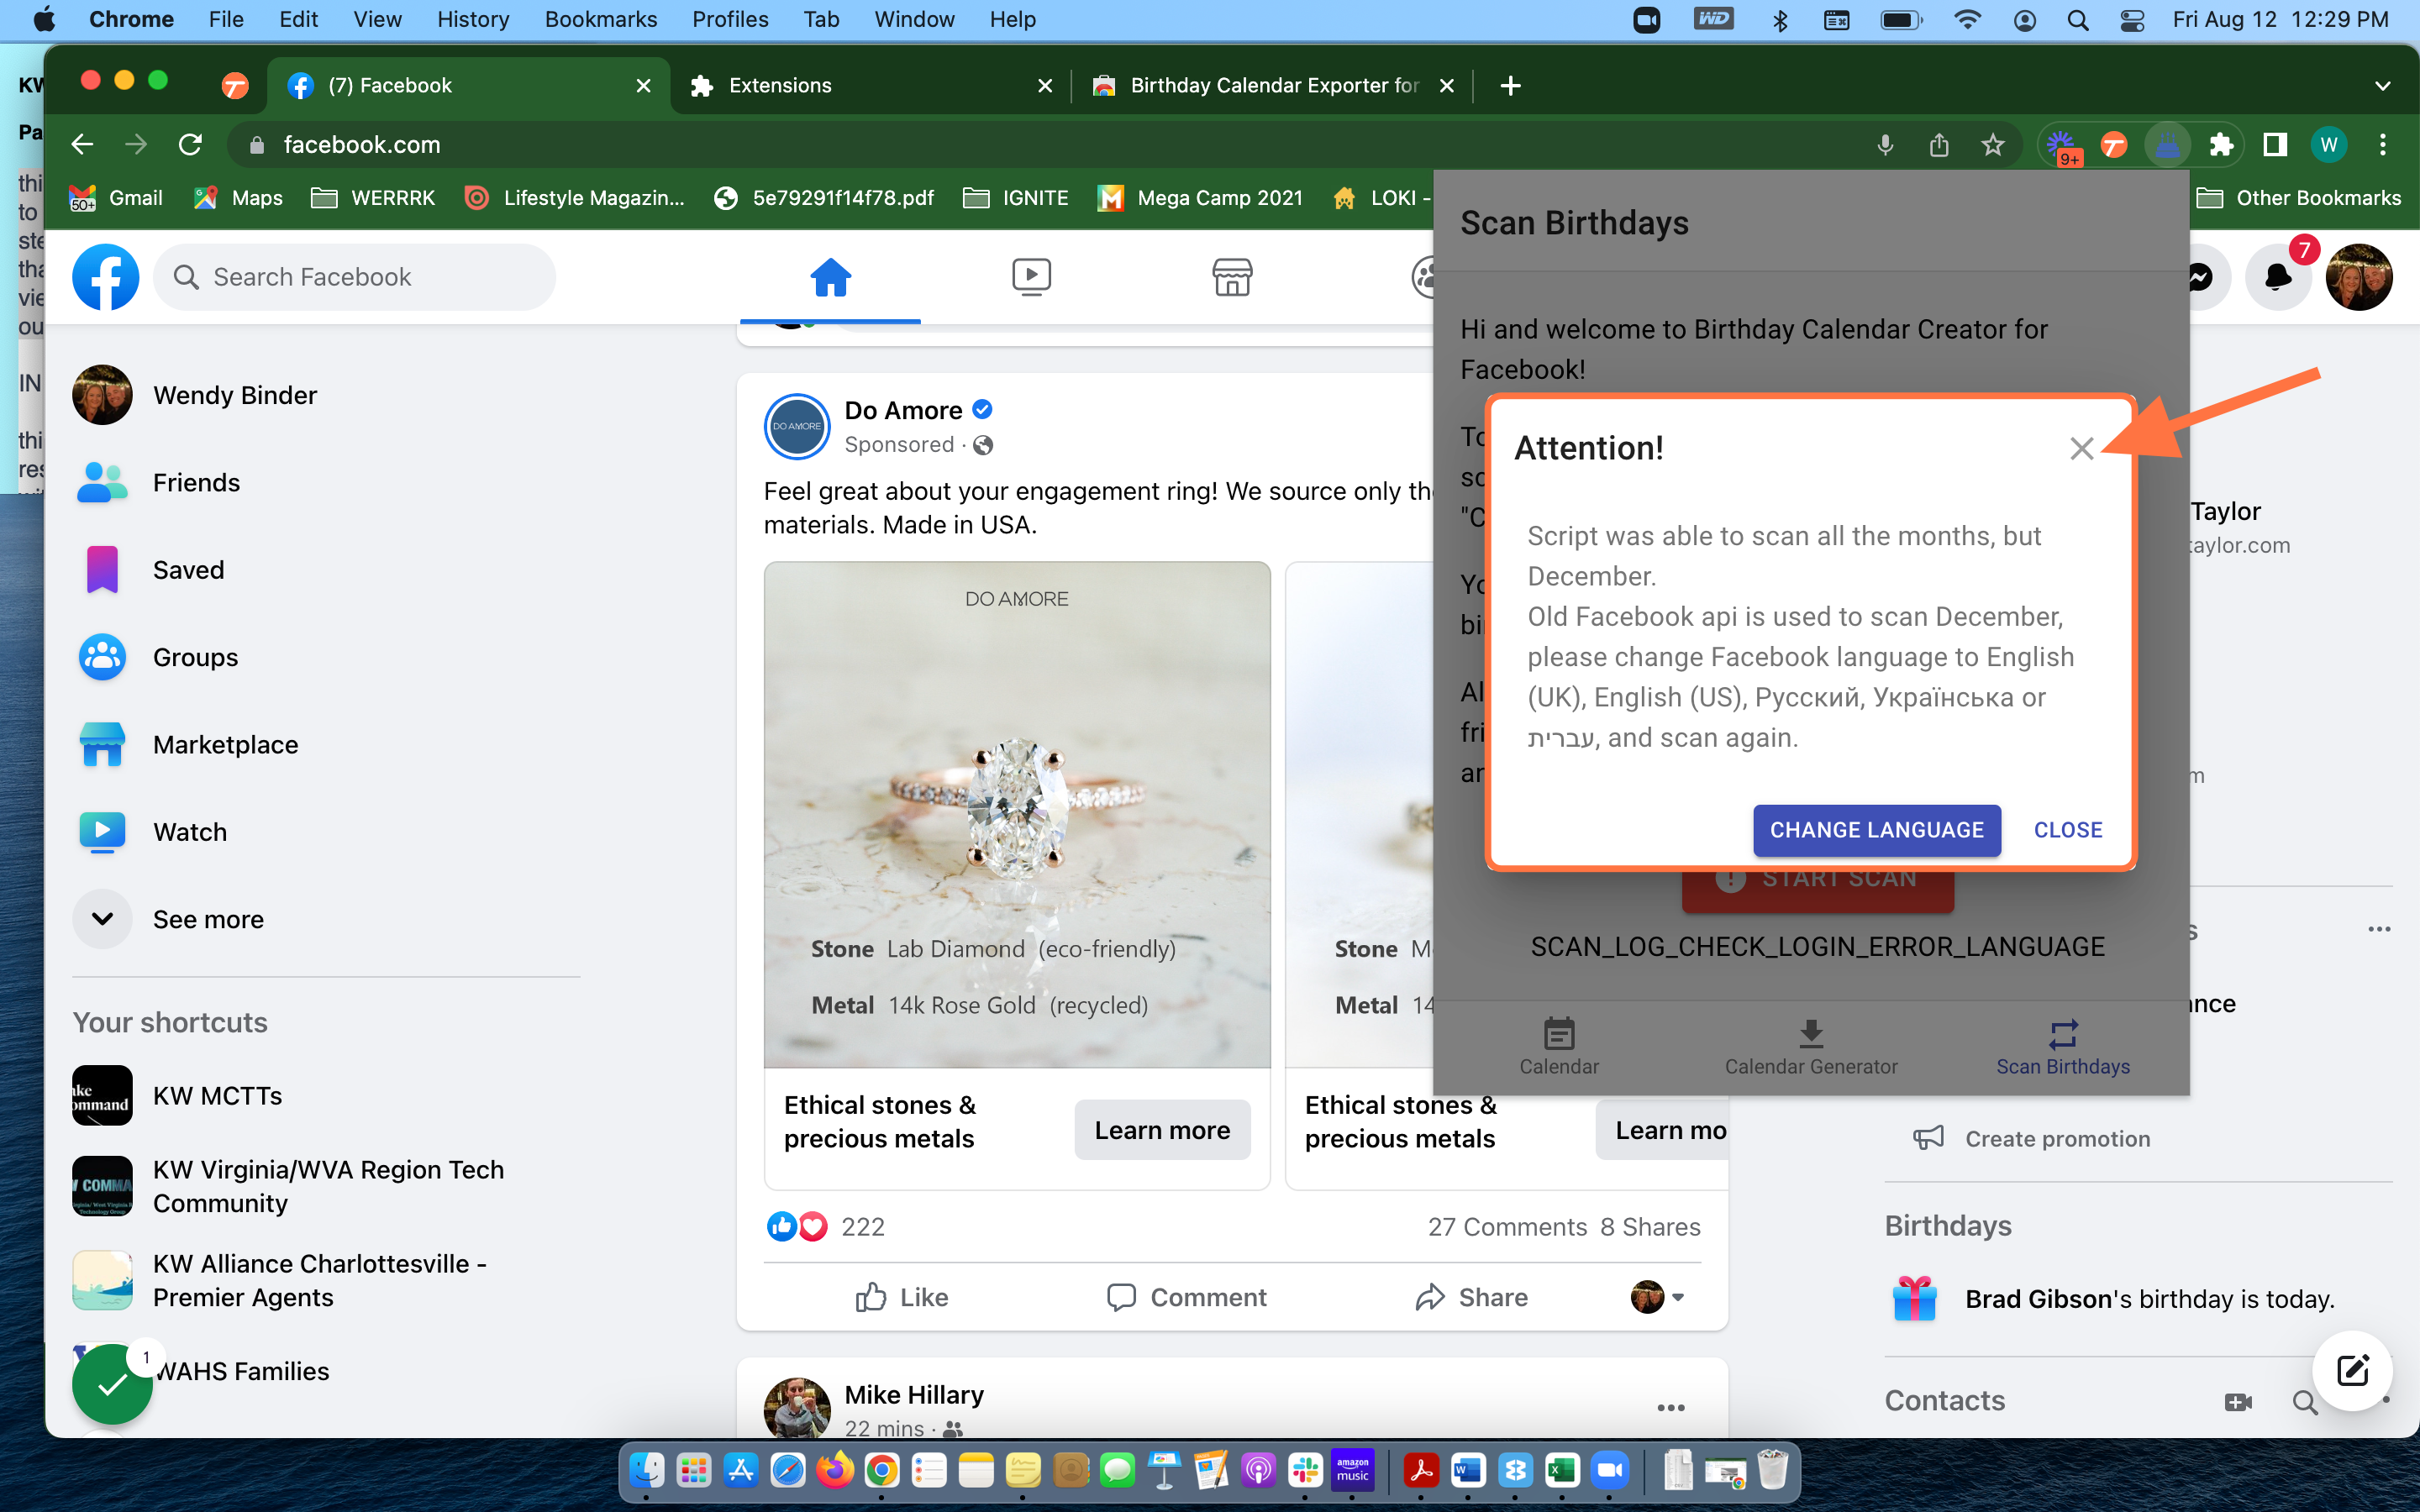
Task: Open the Profiles menu
Action: click(730, 19)
